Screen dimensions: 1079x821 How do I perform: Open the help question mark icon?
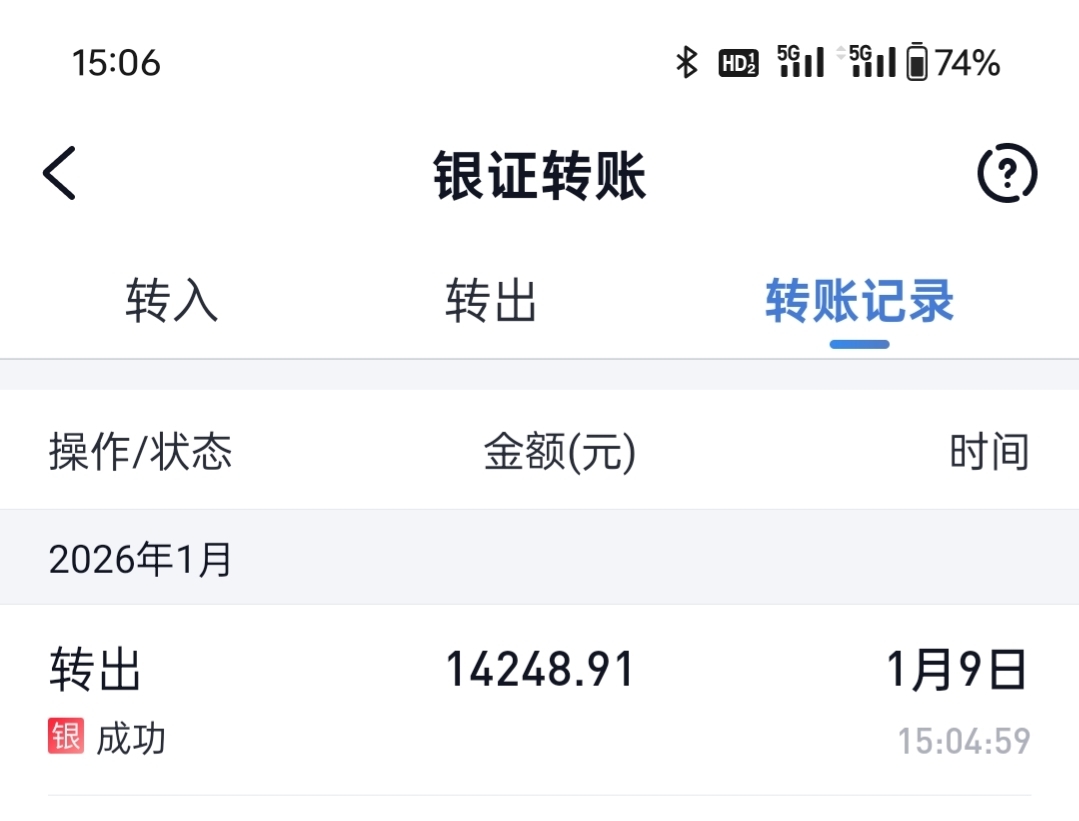click(1006, 175)
